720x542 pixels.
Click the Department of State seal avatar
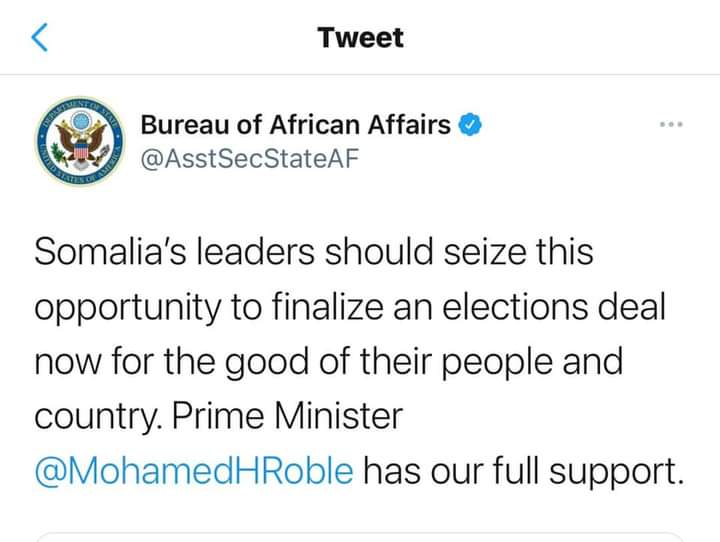click(x=81, y=141)
